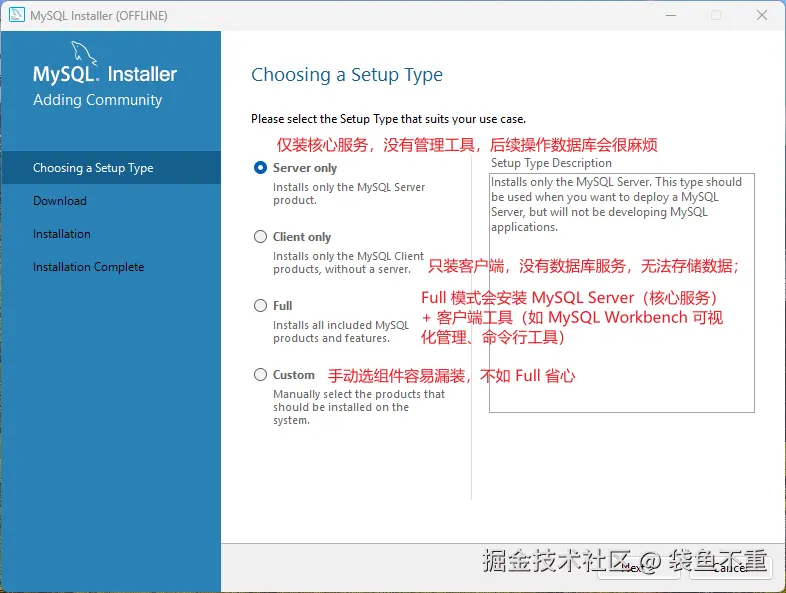The height and width of the screenshot is (593, 786).
Task: Minimize the MySQL Installer window
Action: pyautogui.click(x=671, y=15)
